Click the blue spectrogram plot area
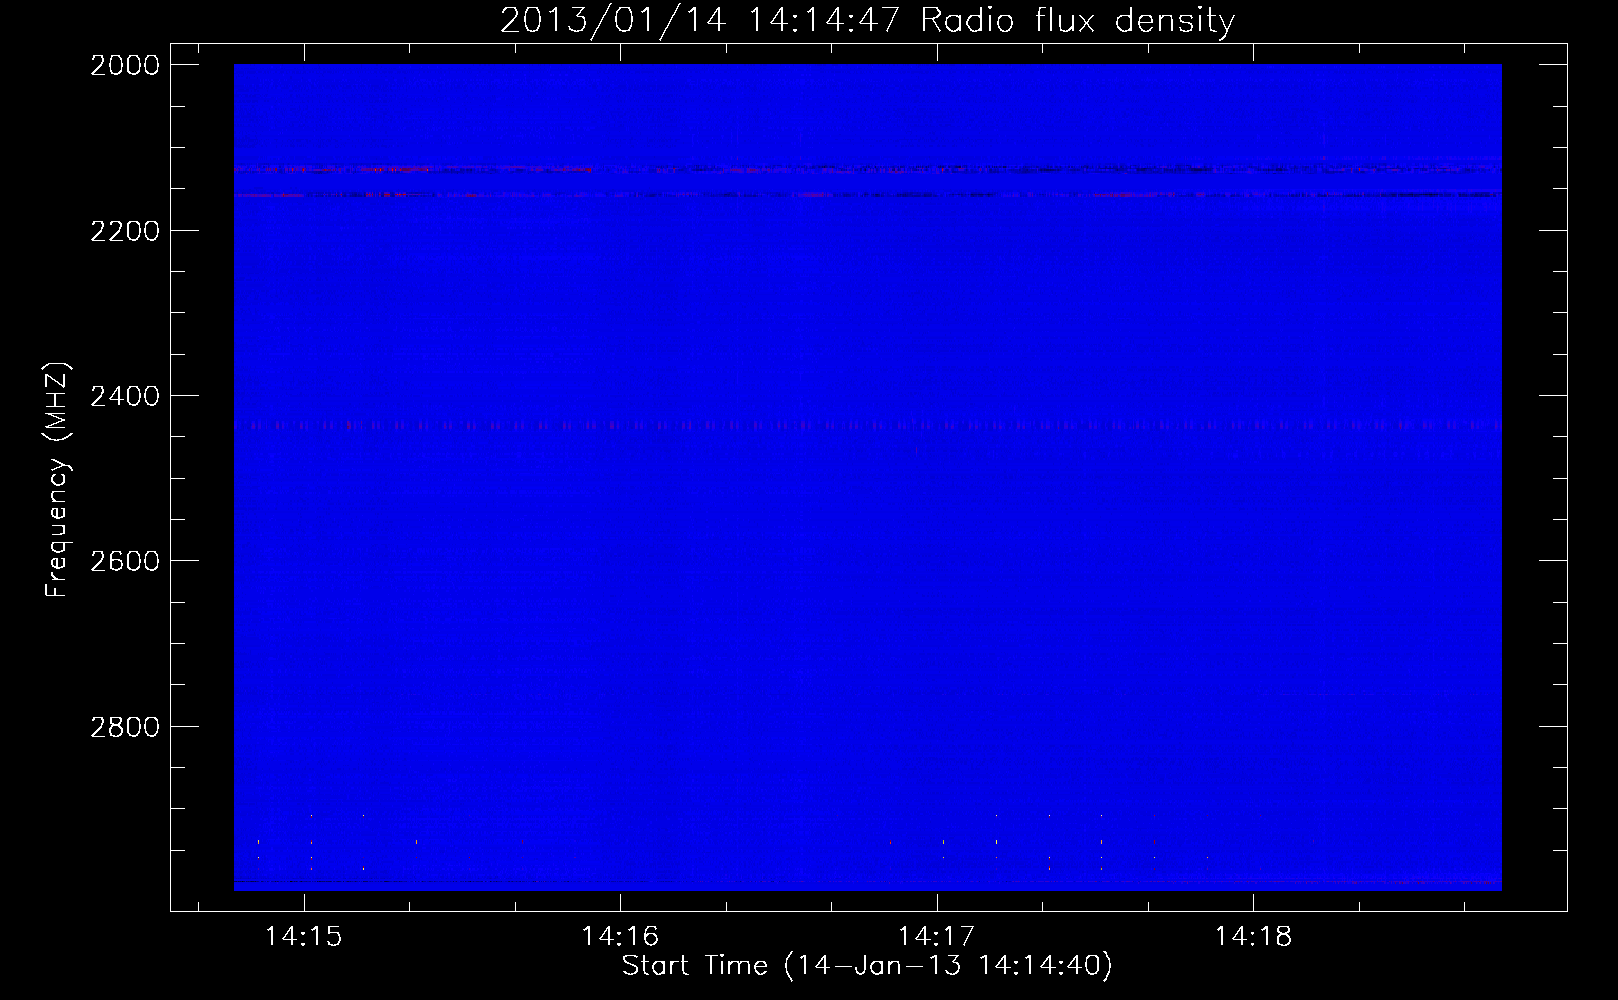 867,477
